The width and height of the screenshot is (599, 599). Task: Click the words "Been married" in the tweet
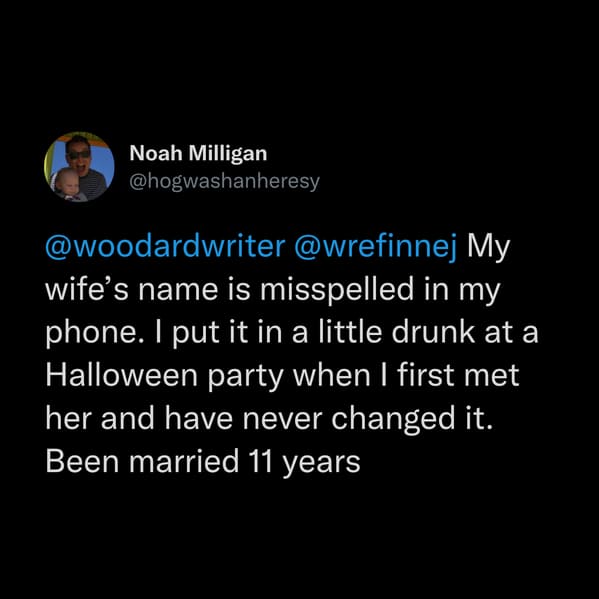[142, 462]
